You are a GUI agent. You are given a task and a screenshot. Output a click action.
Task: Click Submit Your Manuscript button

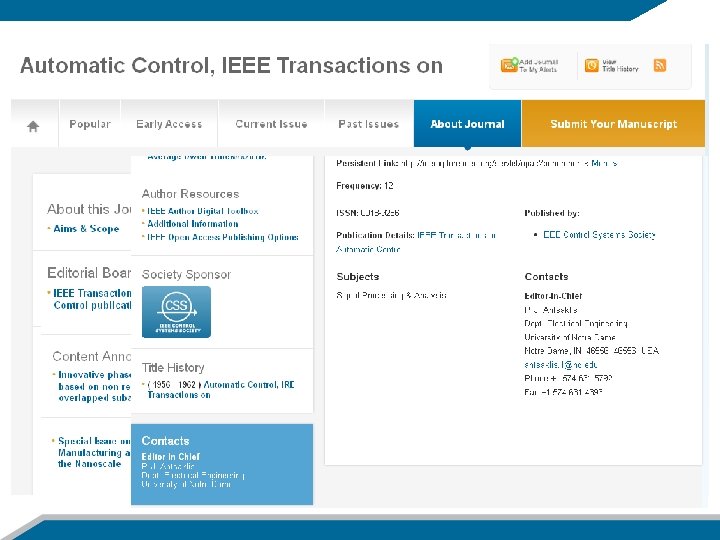[x=613, y=124]
